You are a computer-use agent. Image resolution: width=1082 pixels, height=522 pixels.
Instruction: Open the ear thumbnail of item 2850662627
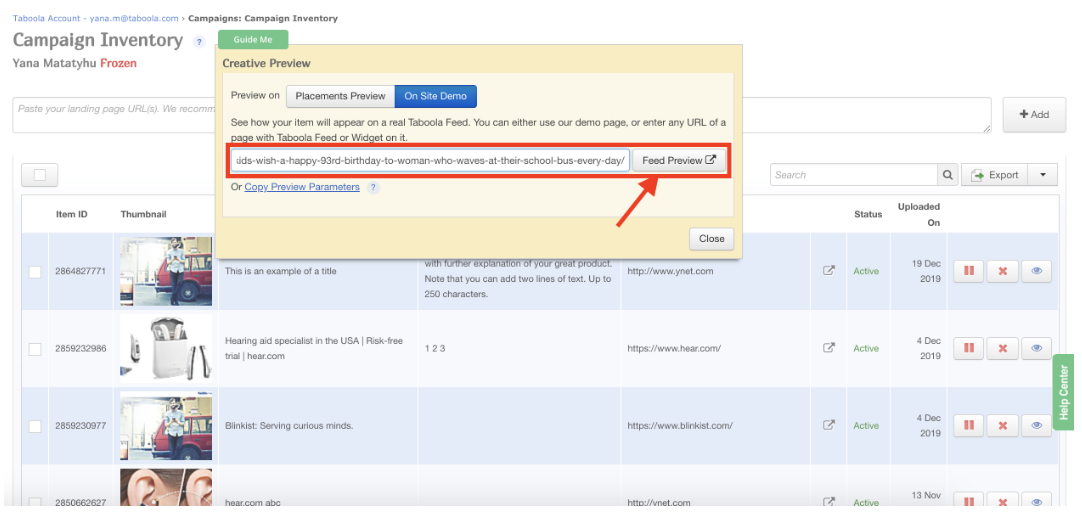tap(166, 487)
